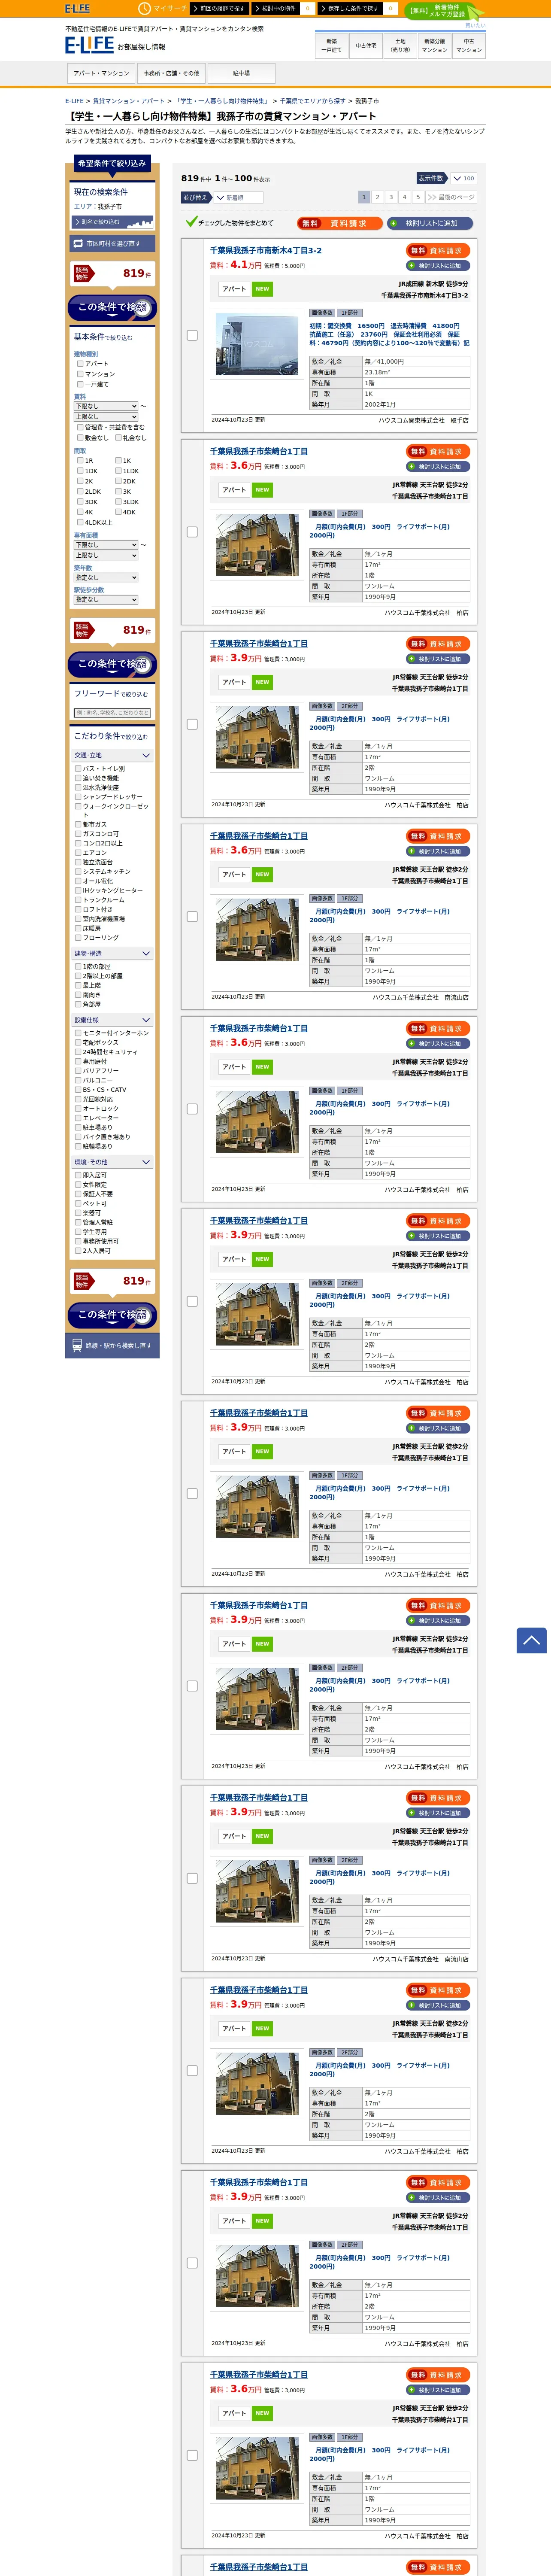This screenshot has width=551, height=2576.
Task: Go to 土地(売り地) in top navigation
Action: [x=400, y=45]
